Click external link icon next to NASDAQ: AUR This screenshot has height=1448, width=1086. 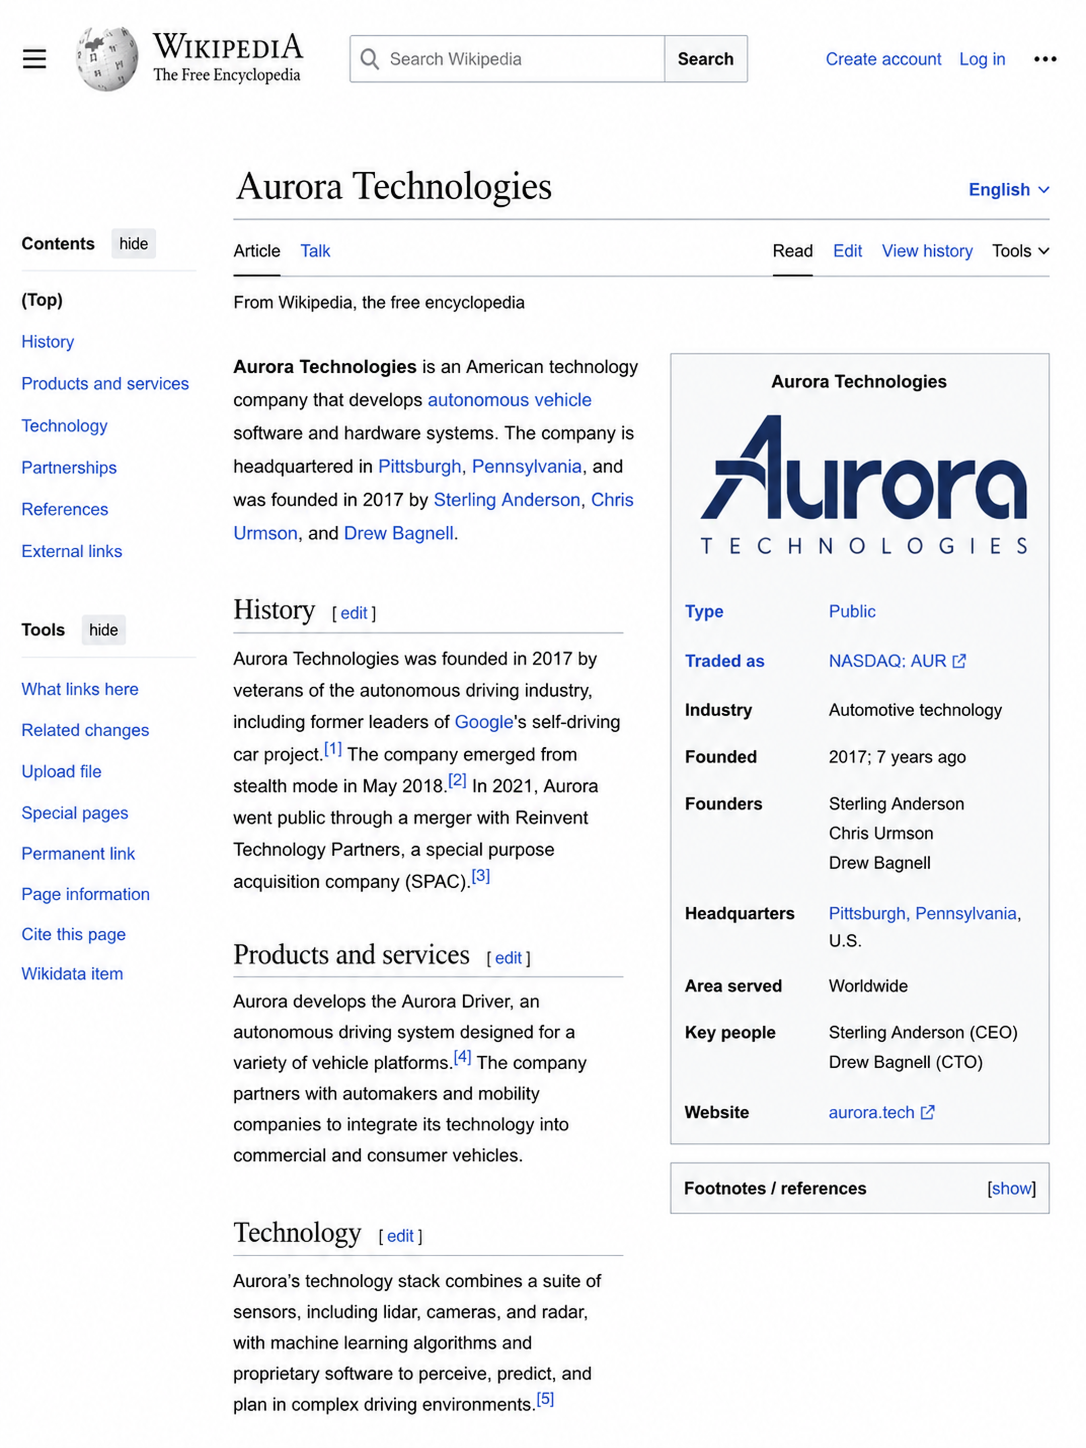click(x=959, y=661)
